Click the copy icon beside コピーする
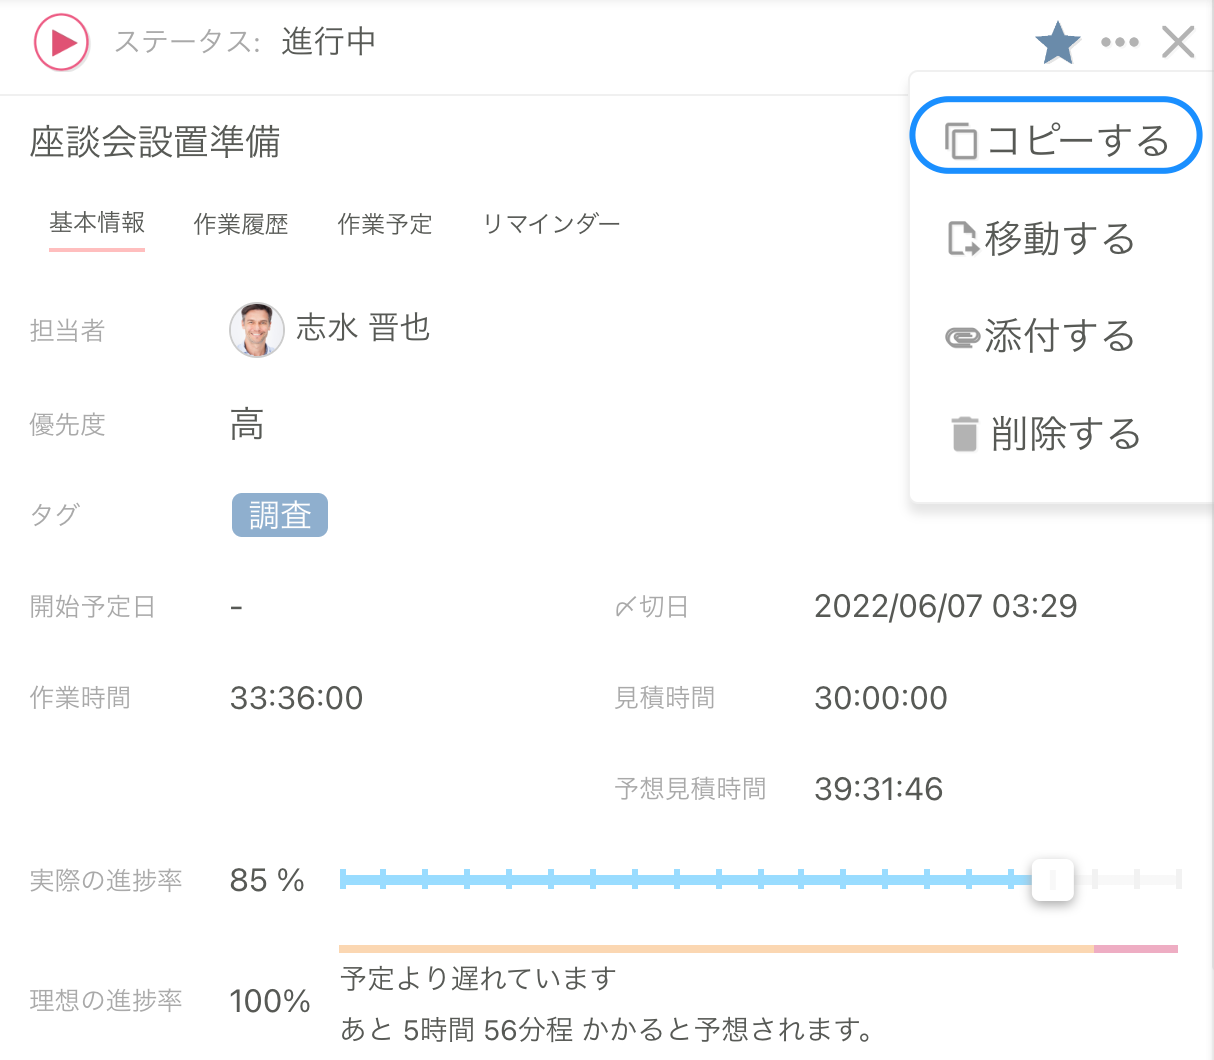 click(x=963, y=140)
